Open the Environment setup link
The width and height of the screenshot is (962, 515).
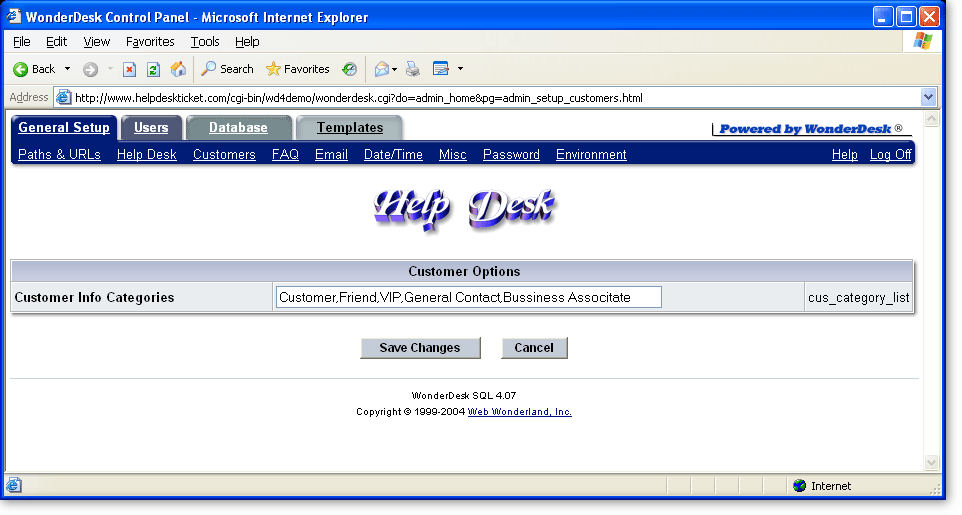coord(591,155)
